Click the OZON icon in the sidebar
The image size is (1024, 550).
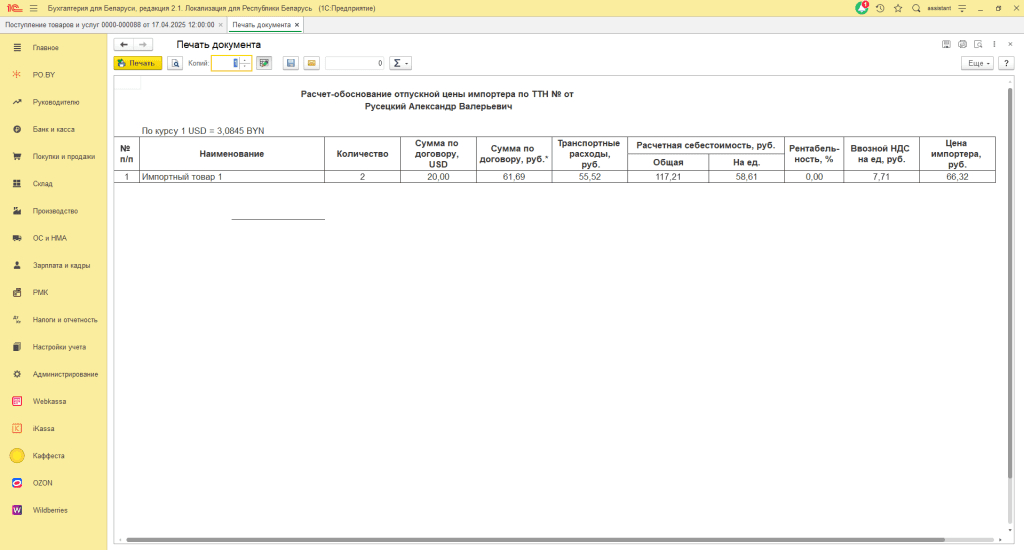pyautogui.click(x=17, y=483)
